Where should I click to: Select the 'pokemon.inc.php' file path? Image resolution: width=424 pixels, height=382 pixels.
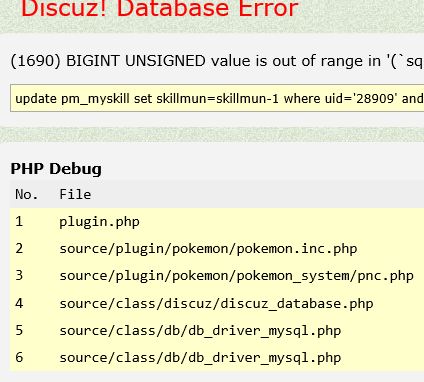pyautogui.click(x=208, y=249)
